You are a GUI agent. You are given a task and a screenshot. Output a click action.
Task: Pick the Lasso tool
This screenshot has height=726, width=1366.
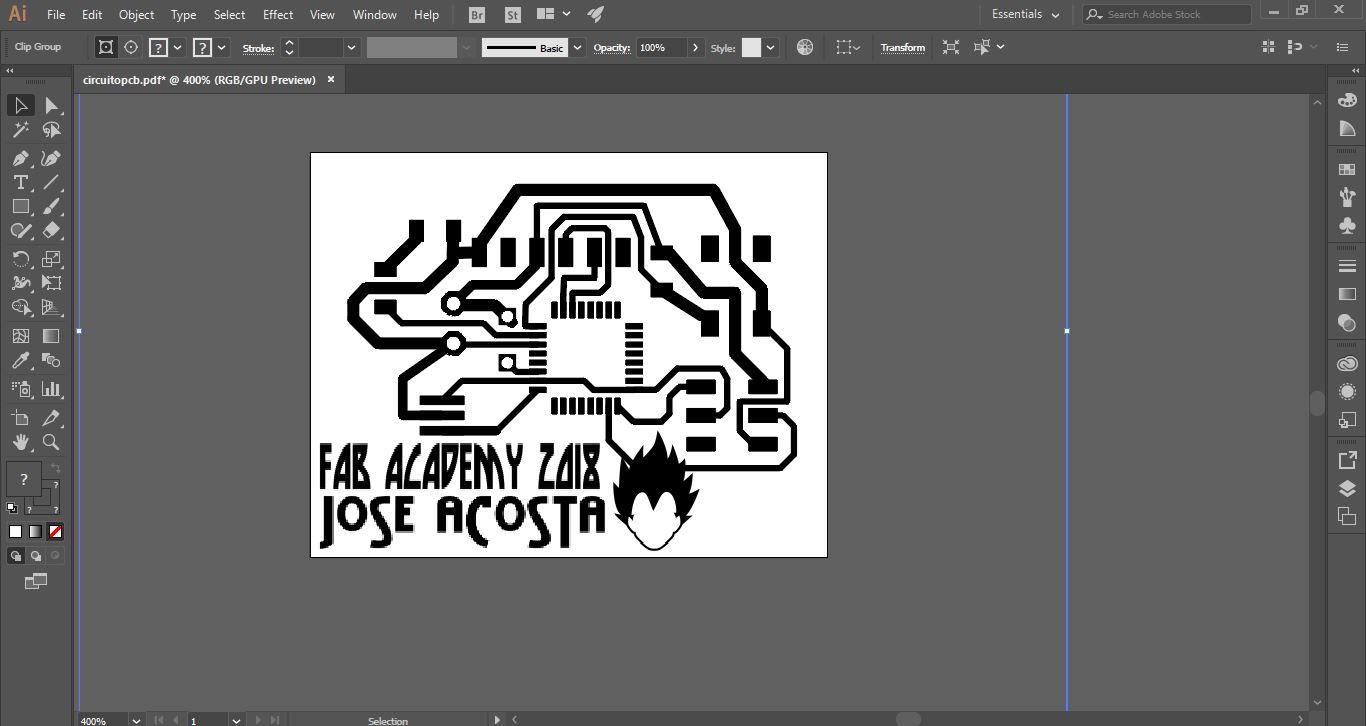click(51, 130)
